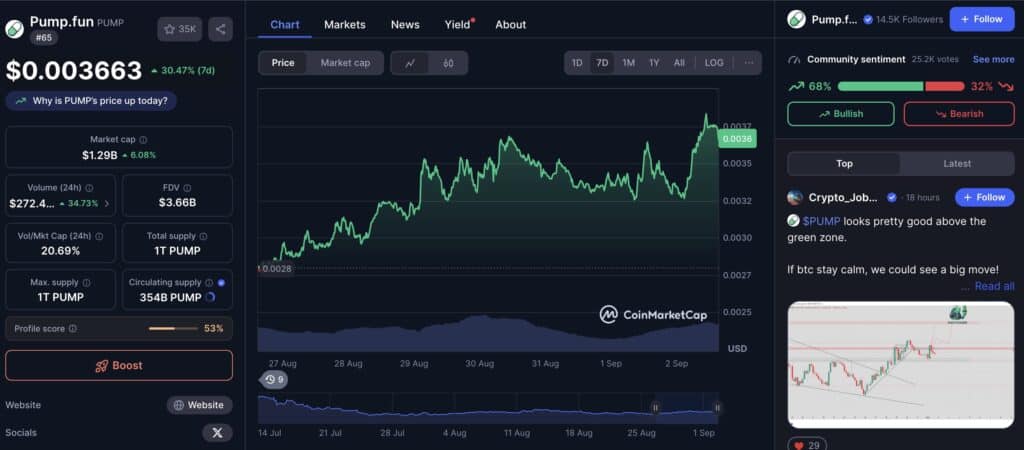Open the Yield tab
1024x450 pixels.
458,24
